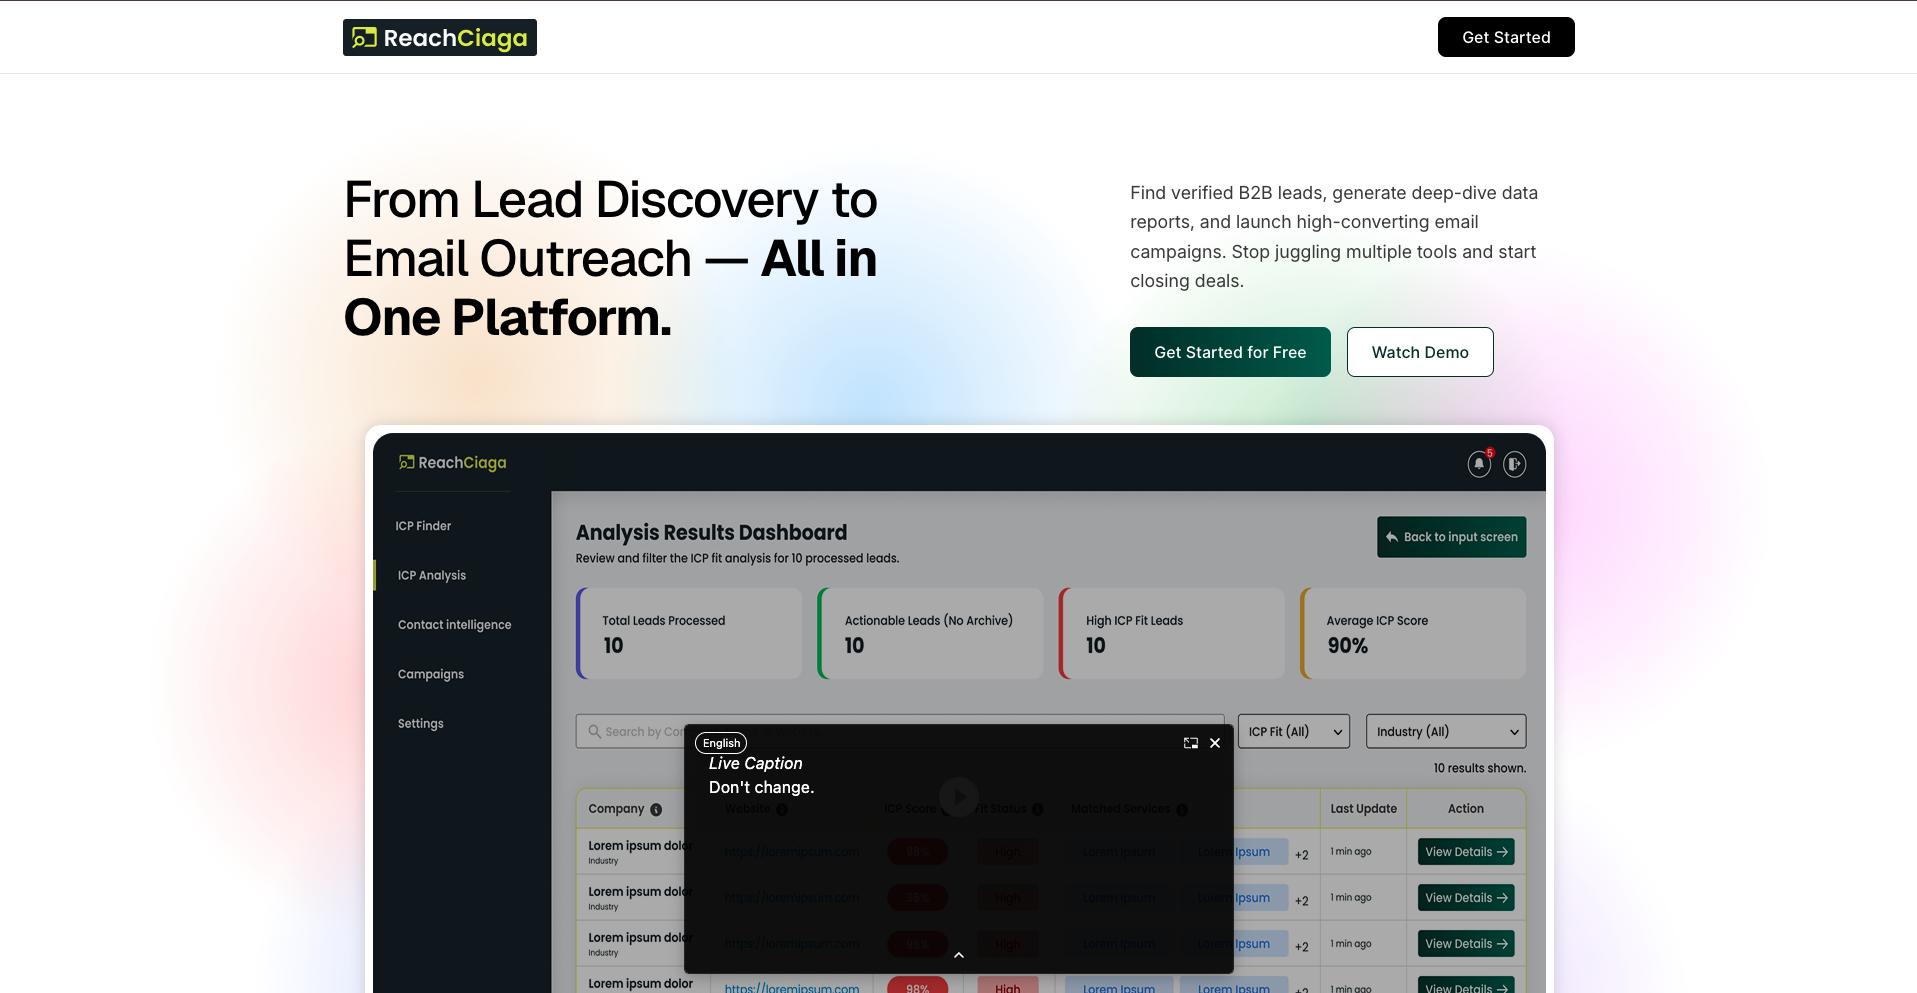Open the ICP Fit (All) dropdown
The height and width of the screenshot is (993, 1917).
coord(1293,732)
